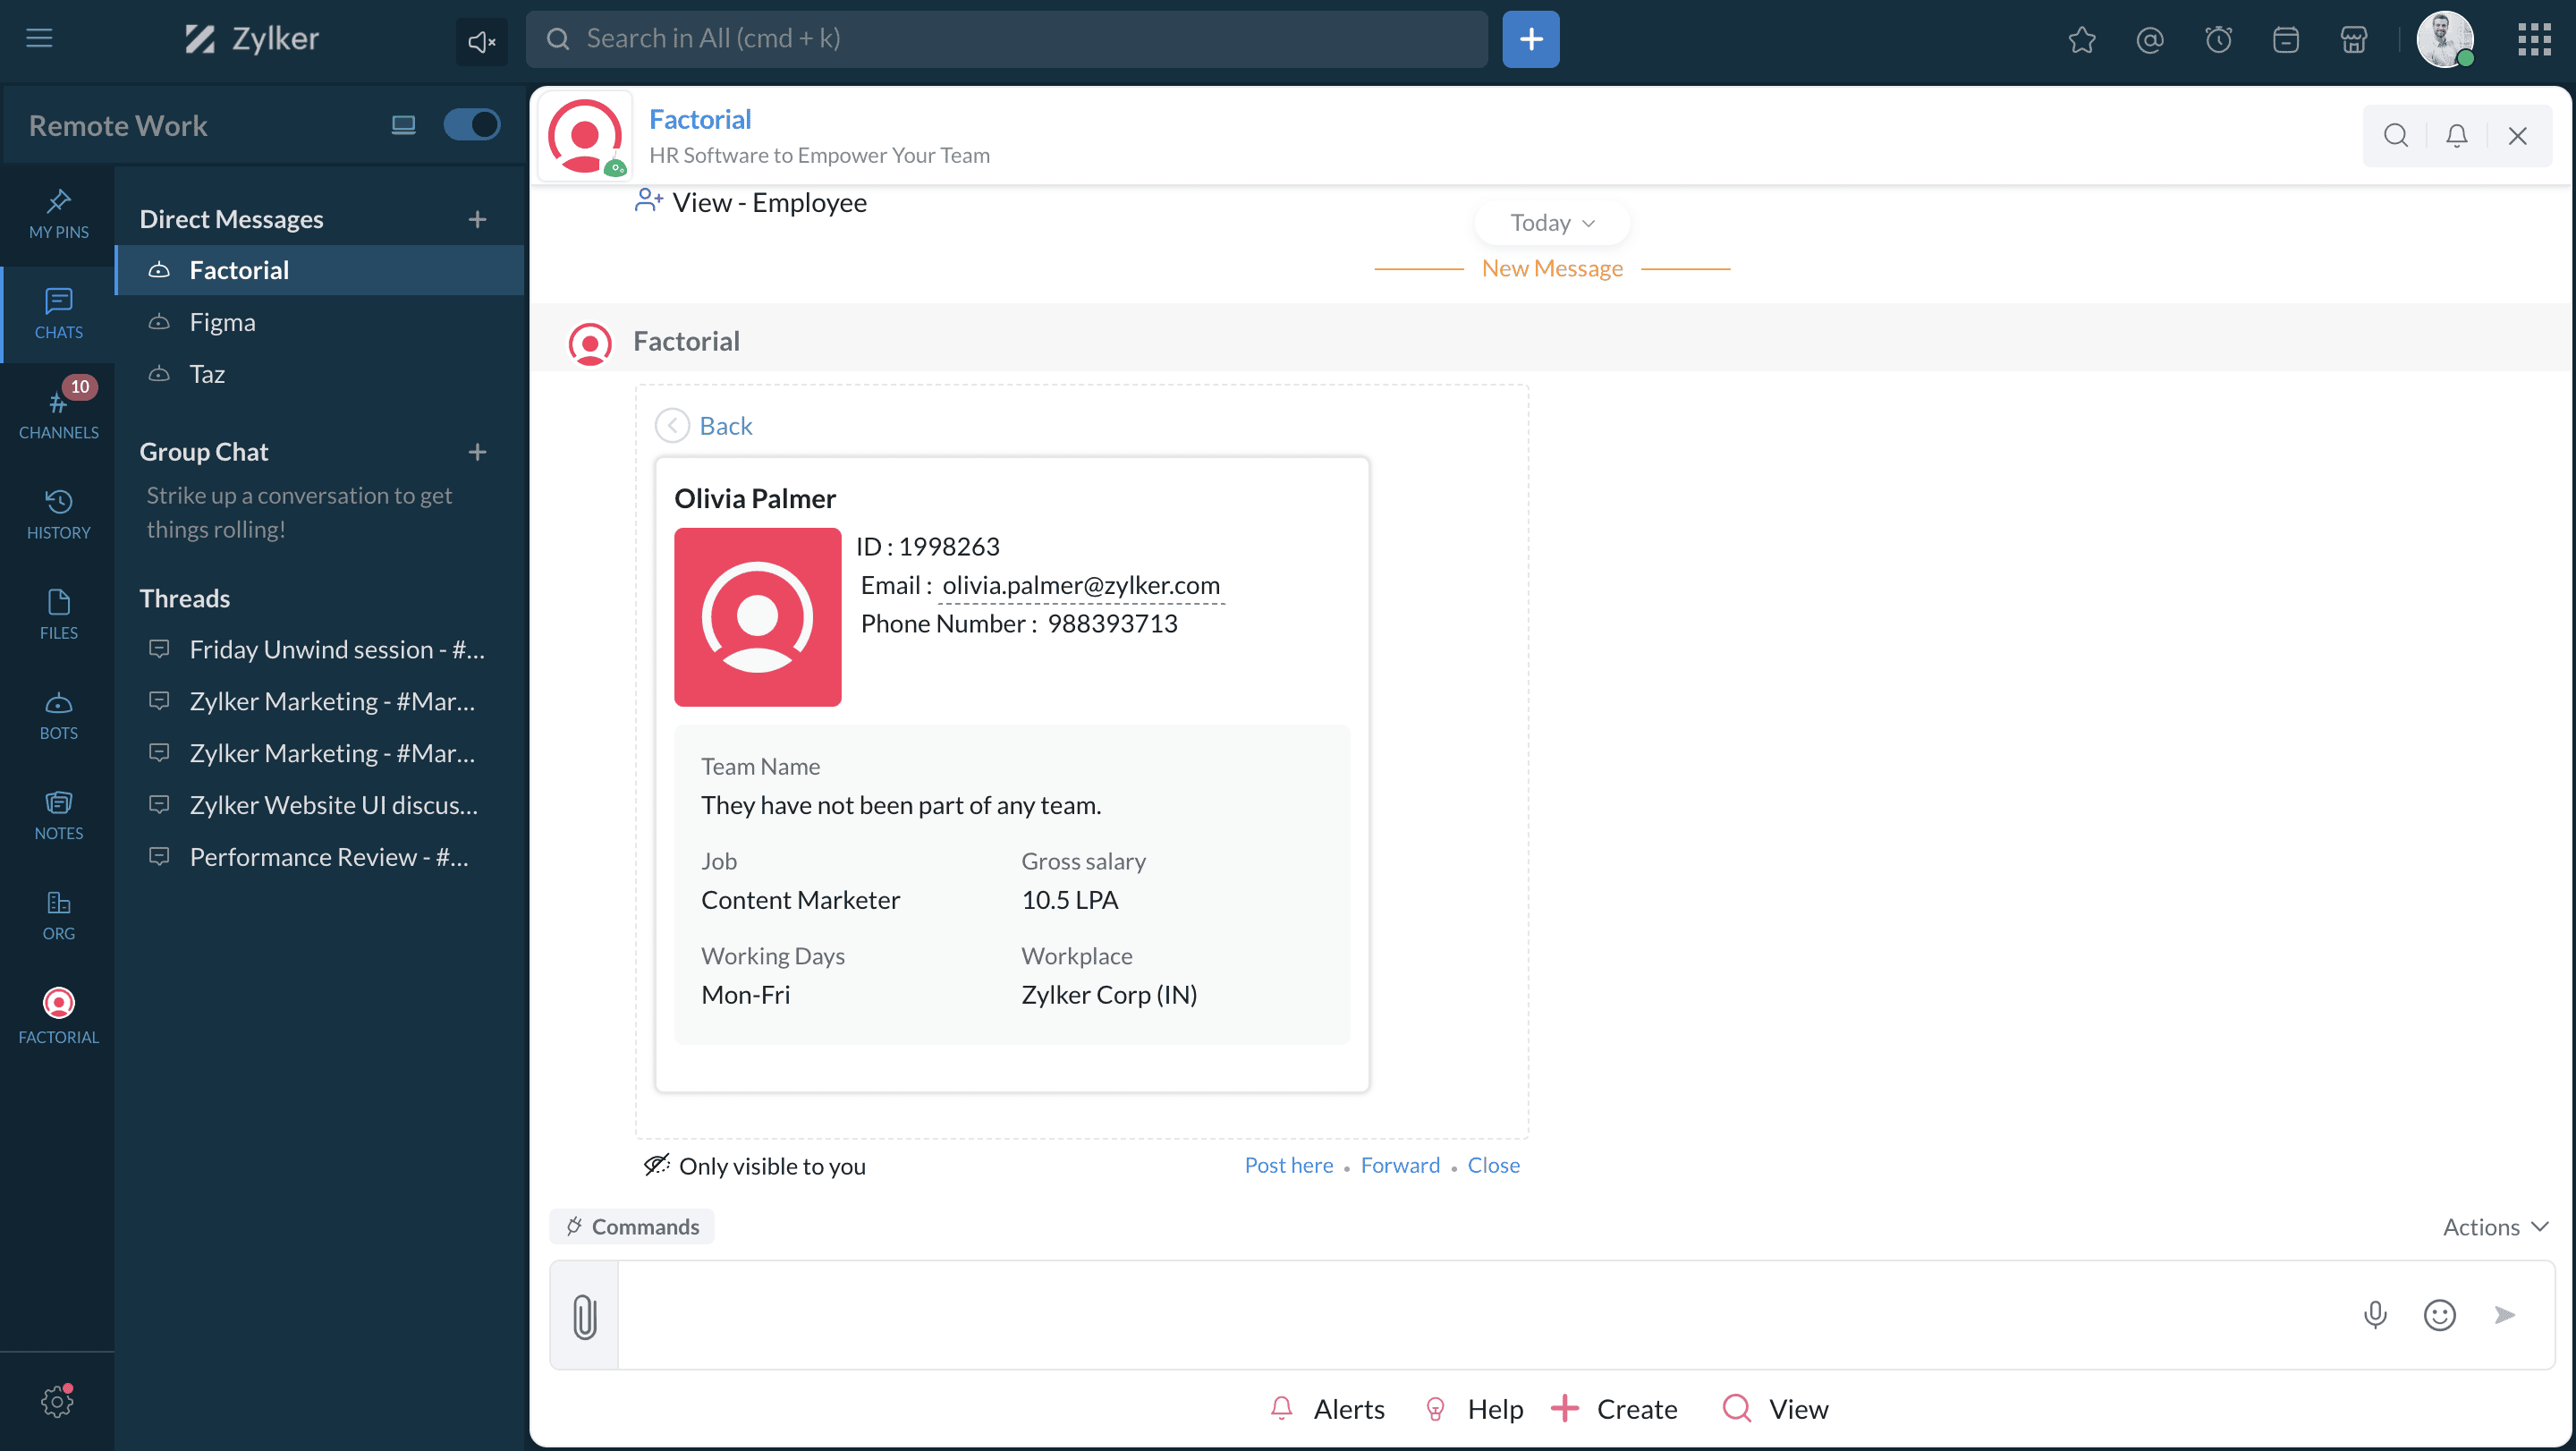Viewport: 2576px width, 1451px height.
Task: Open the Commands button
Action: (x=633, y=1226)
